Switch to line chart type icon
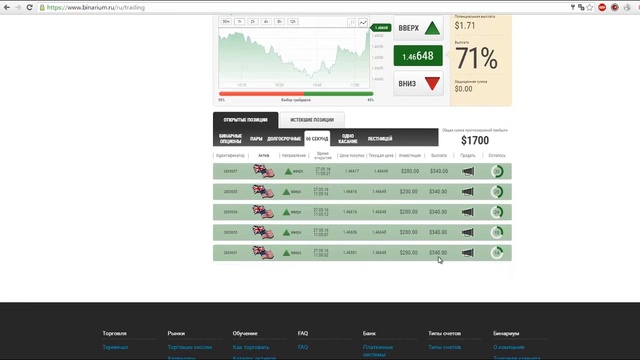This screenshot has width=640, height=360. [363, 23]
